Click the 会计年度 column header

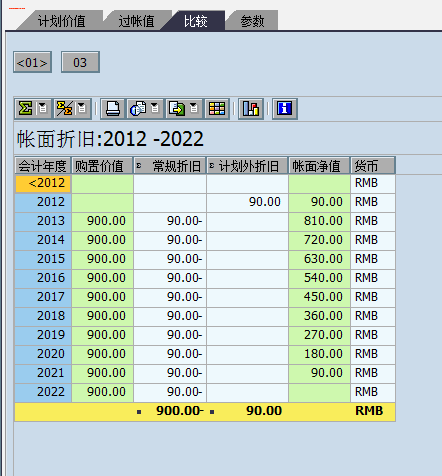(x=43, y=166)
